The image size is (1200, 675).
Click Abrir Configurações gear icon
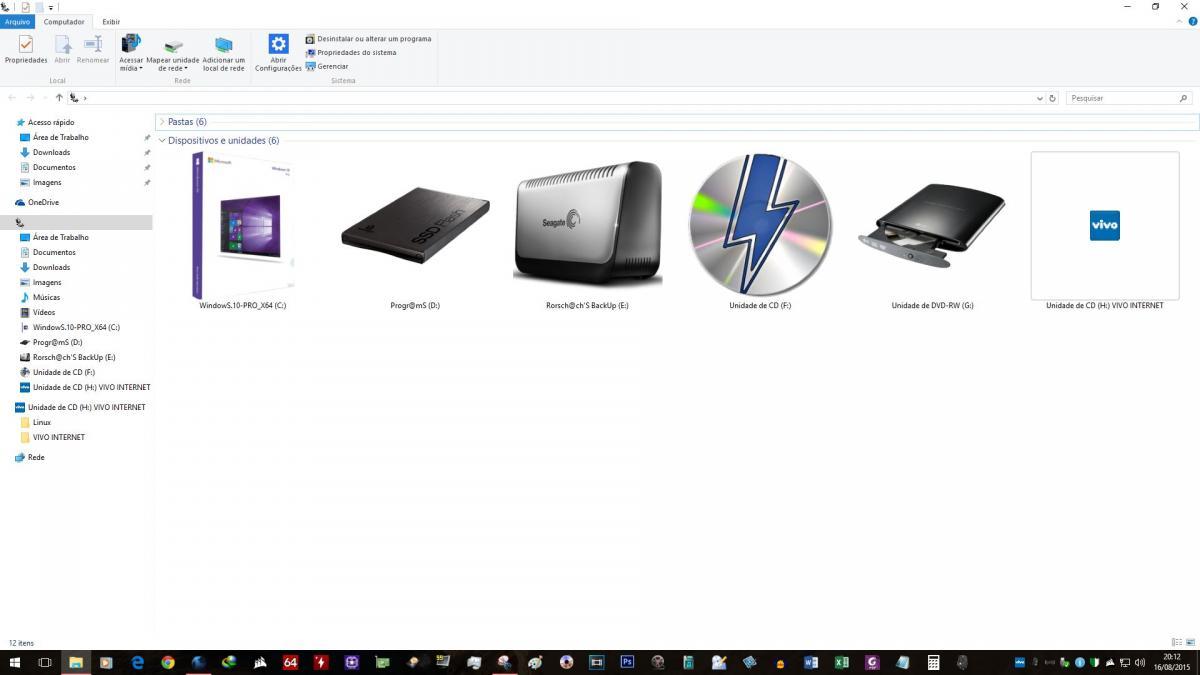[278, 44]
